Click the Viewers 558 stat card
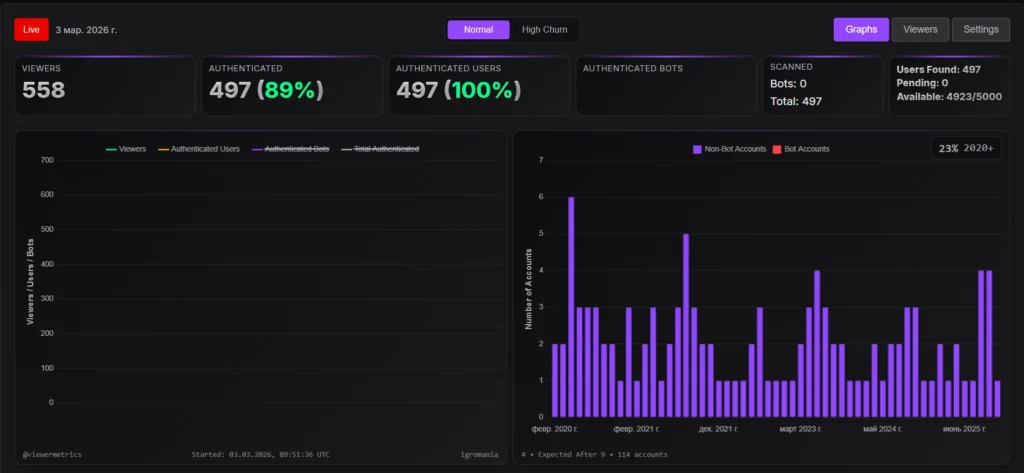The image size is (1024, 473). 104,85
